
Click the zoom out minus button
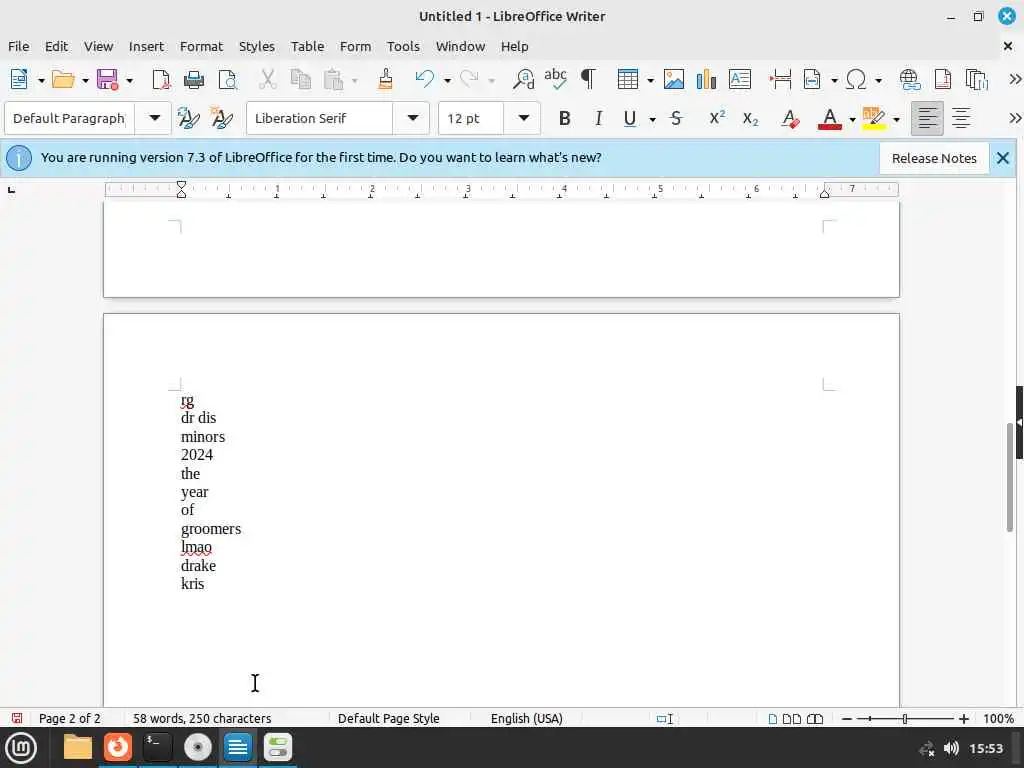click(847, 719)
